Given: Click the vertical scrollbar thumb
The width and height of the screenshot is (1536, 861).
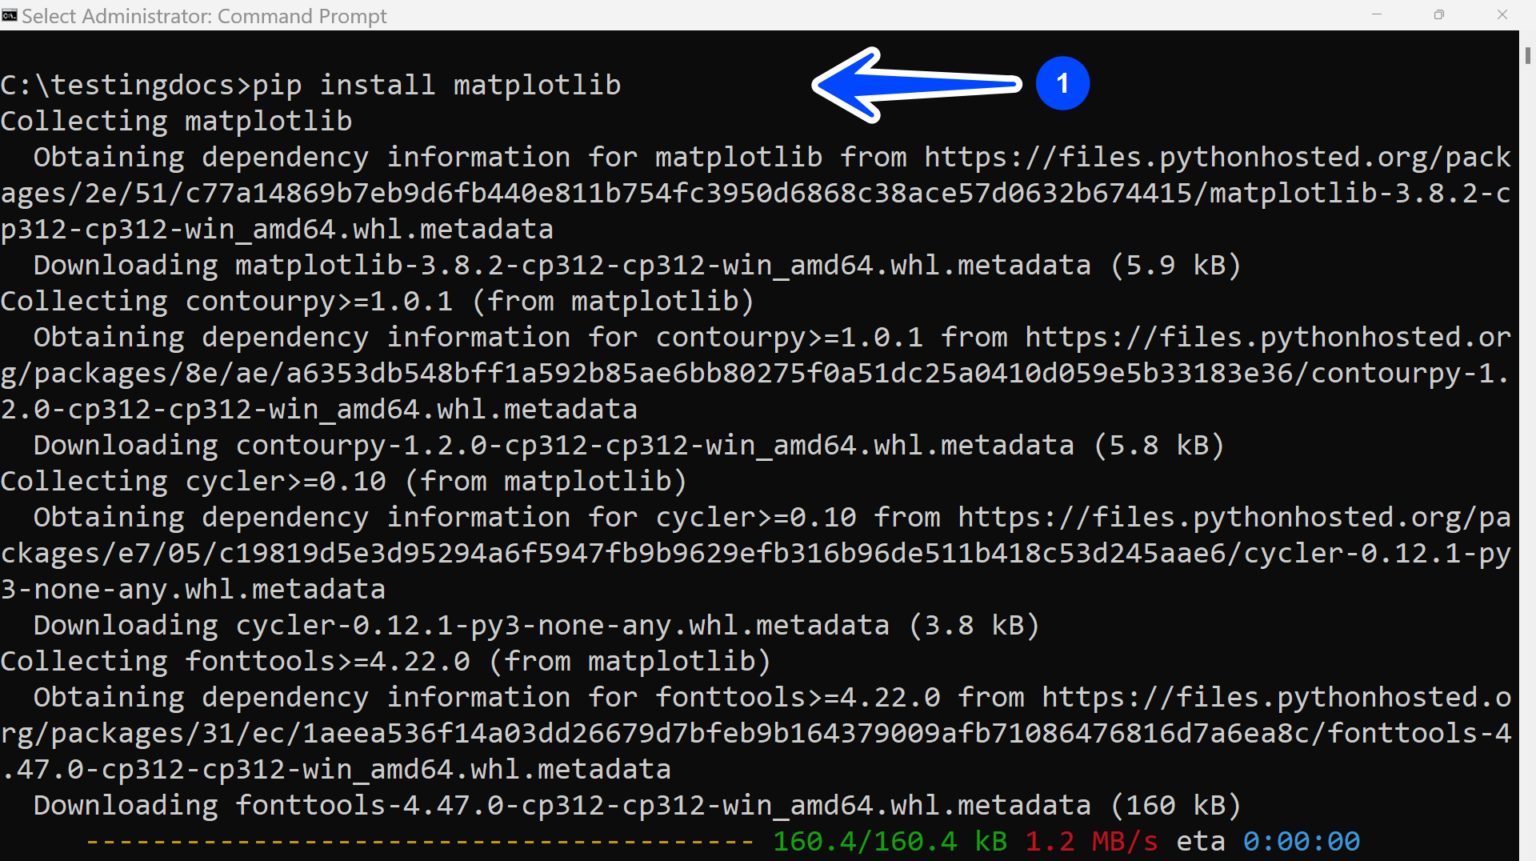Looking at the screenshot, I should pyautogui.click(x=1527, y=54).
